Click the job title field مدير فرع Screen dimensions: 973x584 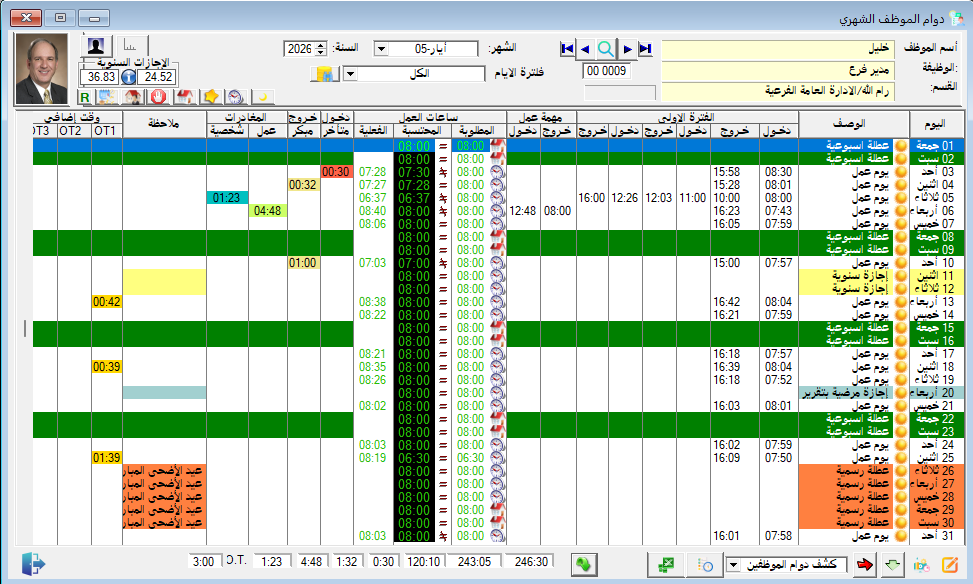[778, 70]
